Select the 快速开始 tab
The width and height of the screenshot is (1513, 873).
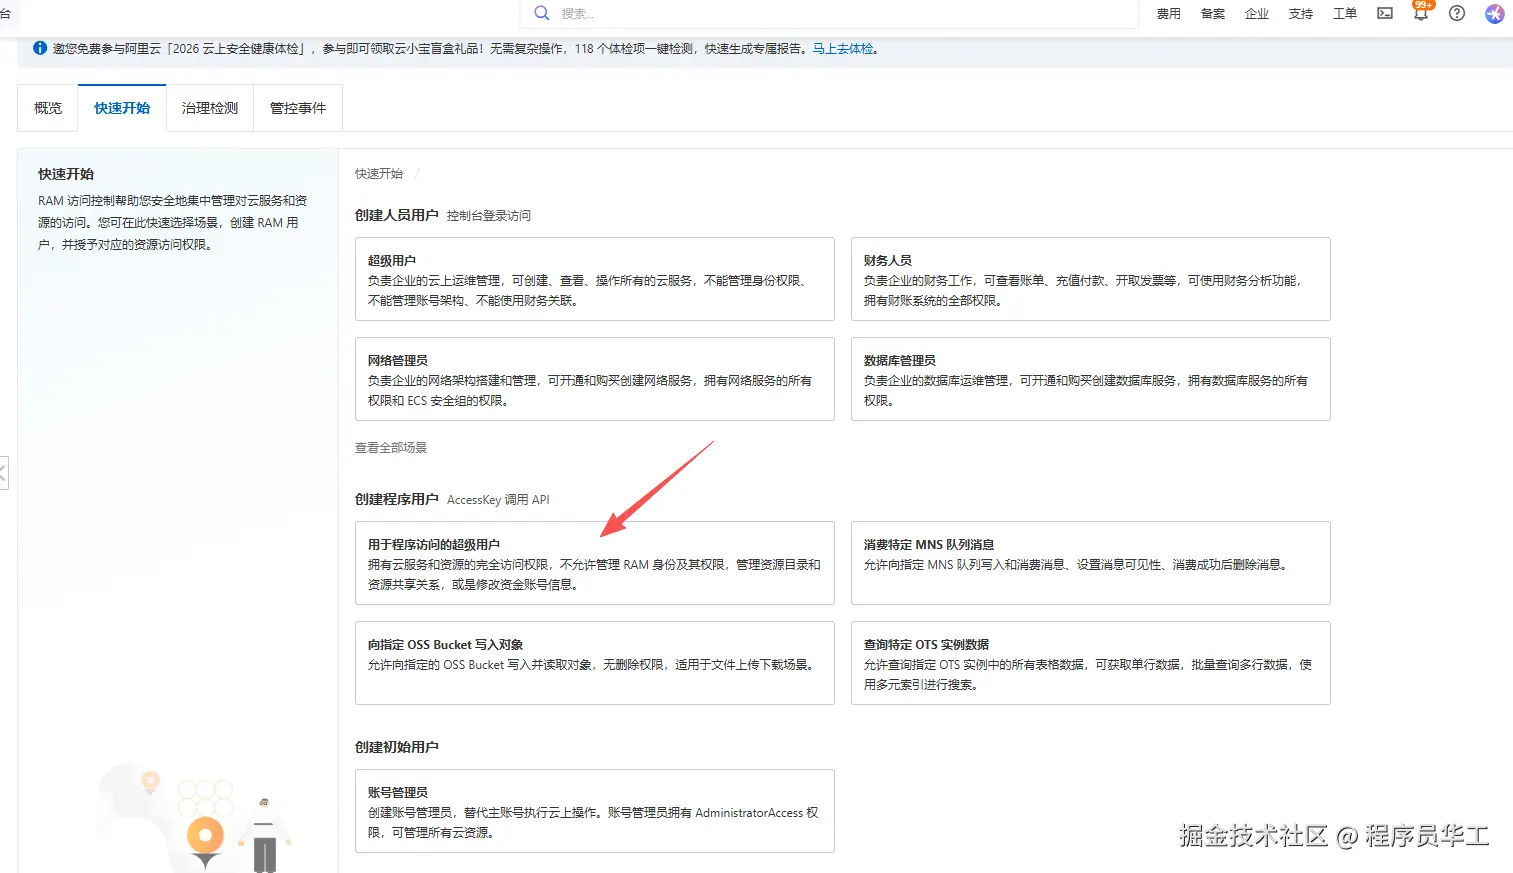click(122, 108)
